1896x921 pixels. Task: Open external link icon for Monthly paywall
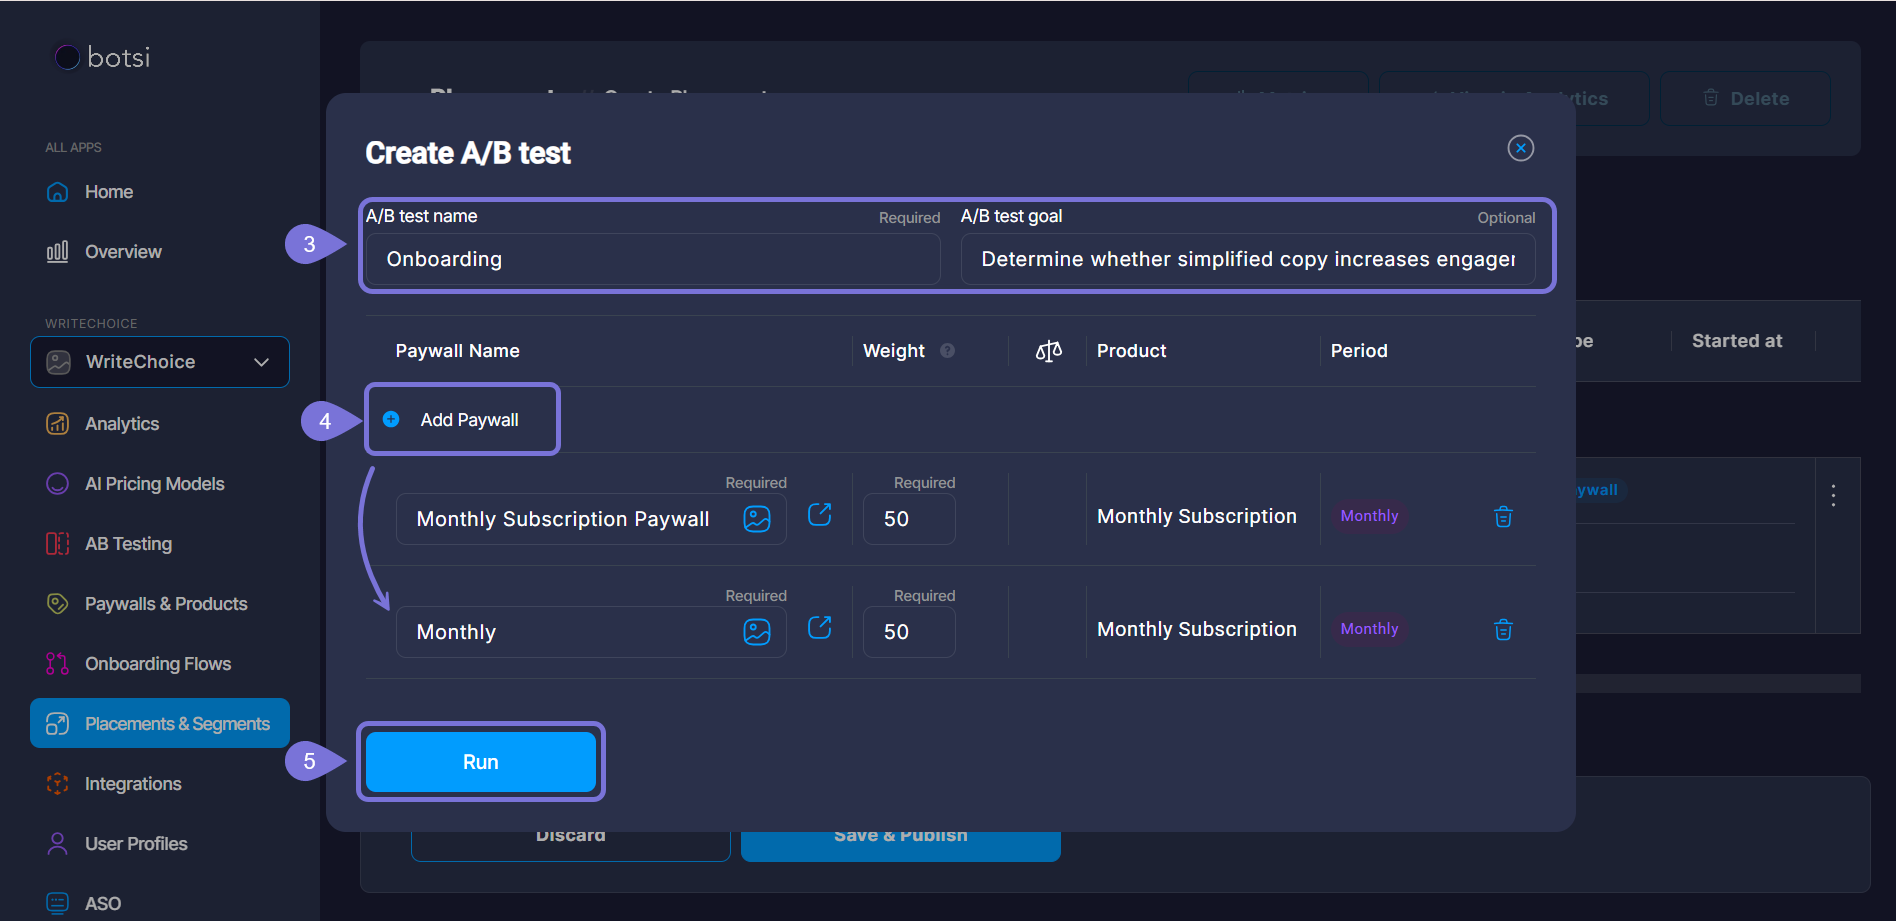pos(819,628)
